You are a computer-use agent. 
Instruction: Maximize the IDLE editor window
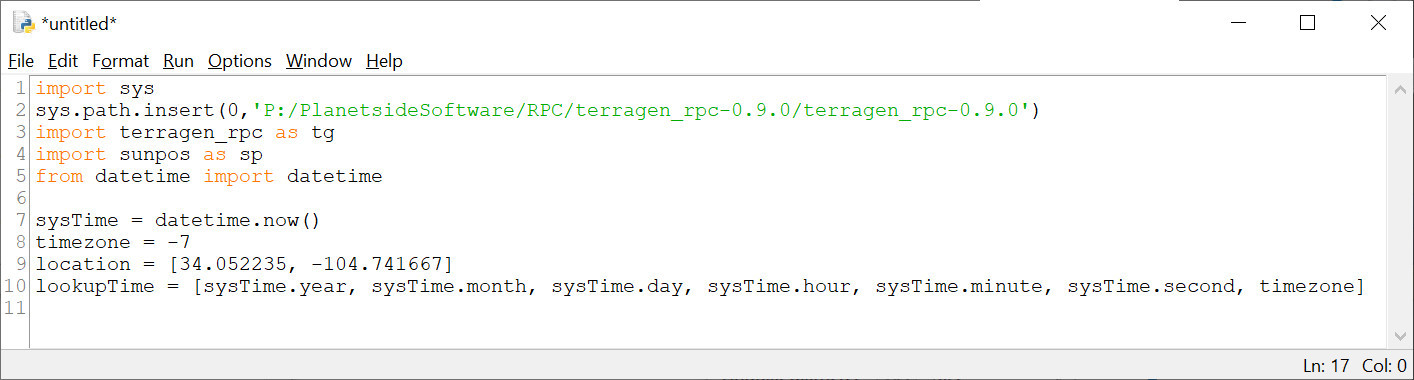click(1307, 23)
